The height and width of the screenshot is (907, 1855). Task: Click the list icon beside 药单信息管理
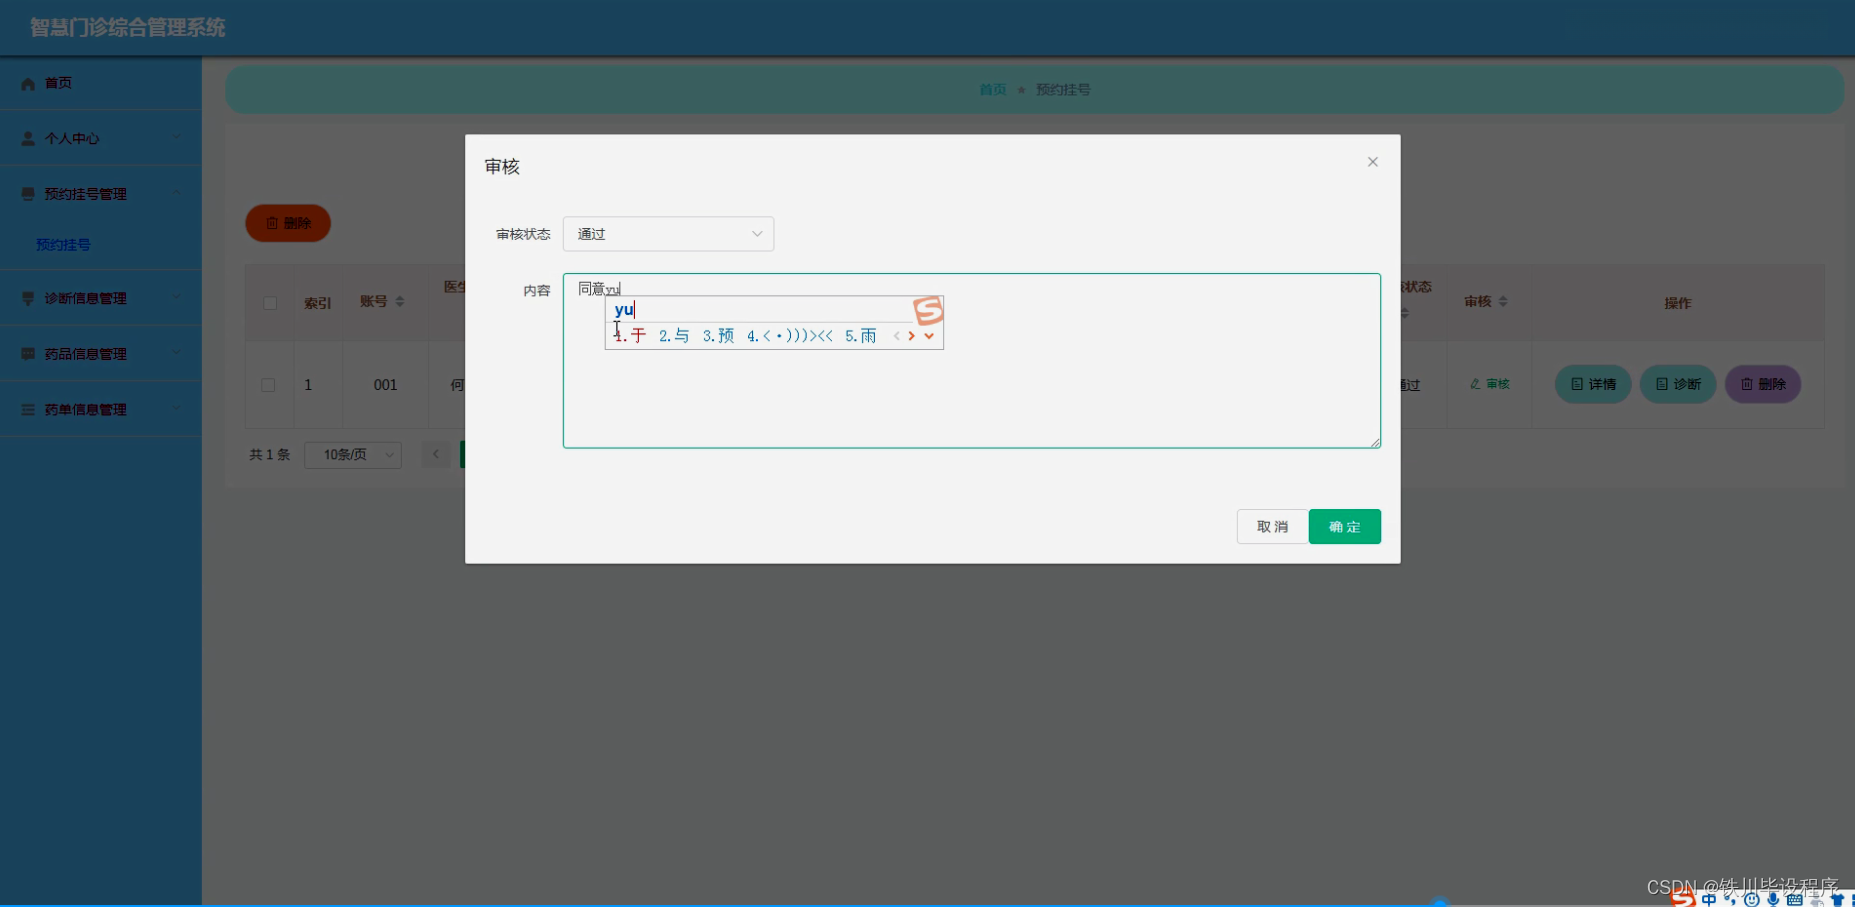click(x=28, y=410)
